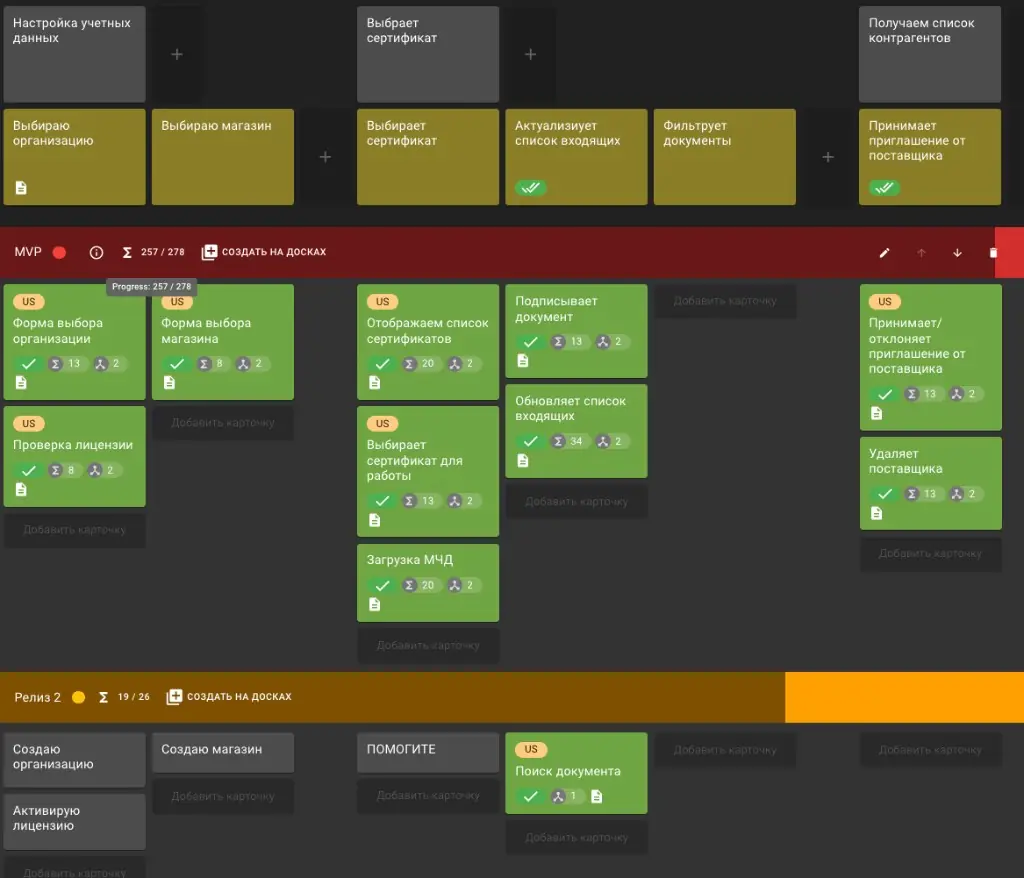The image size is (1024, 878).
Task: Click progress text '19 / 26' in Релиз 2
Action: [x=134, y=697]
